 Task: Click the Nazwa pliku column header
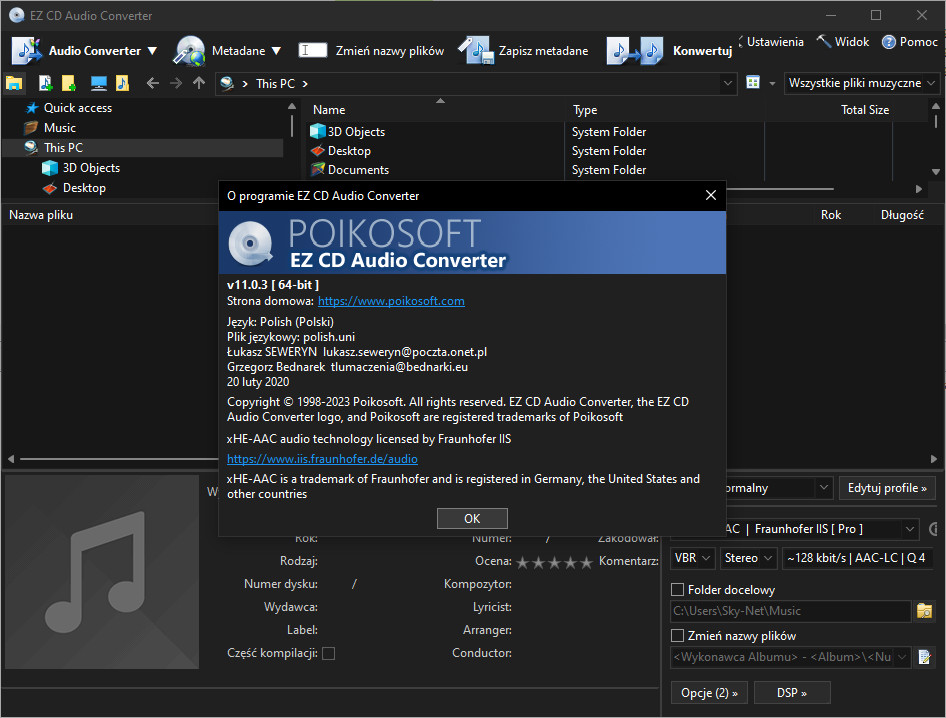pyautogui.click(x=41, y=215)
